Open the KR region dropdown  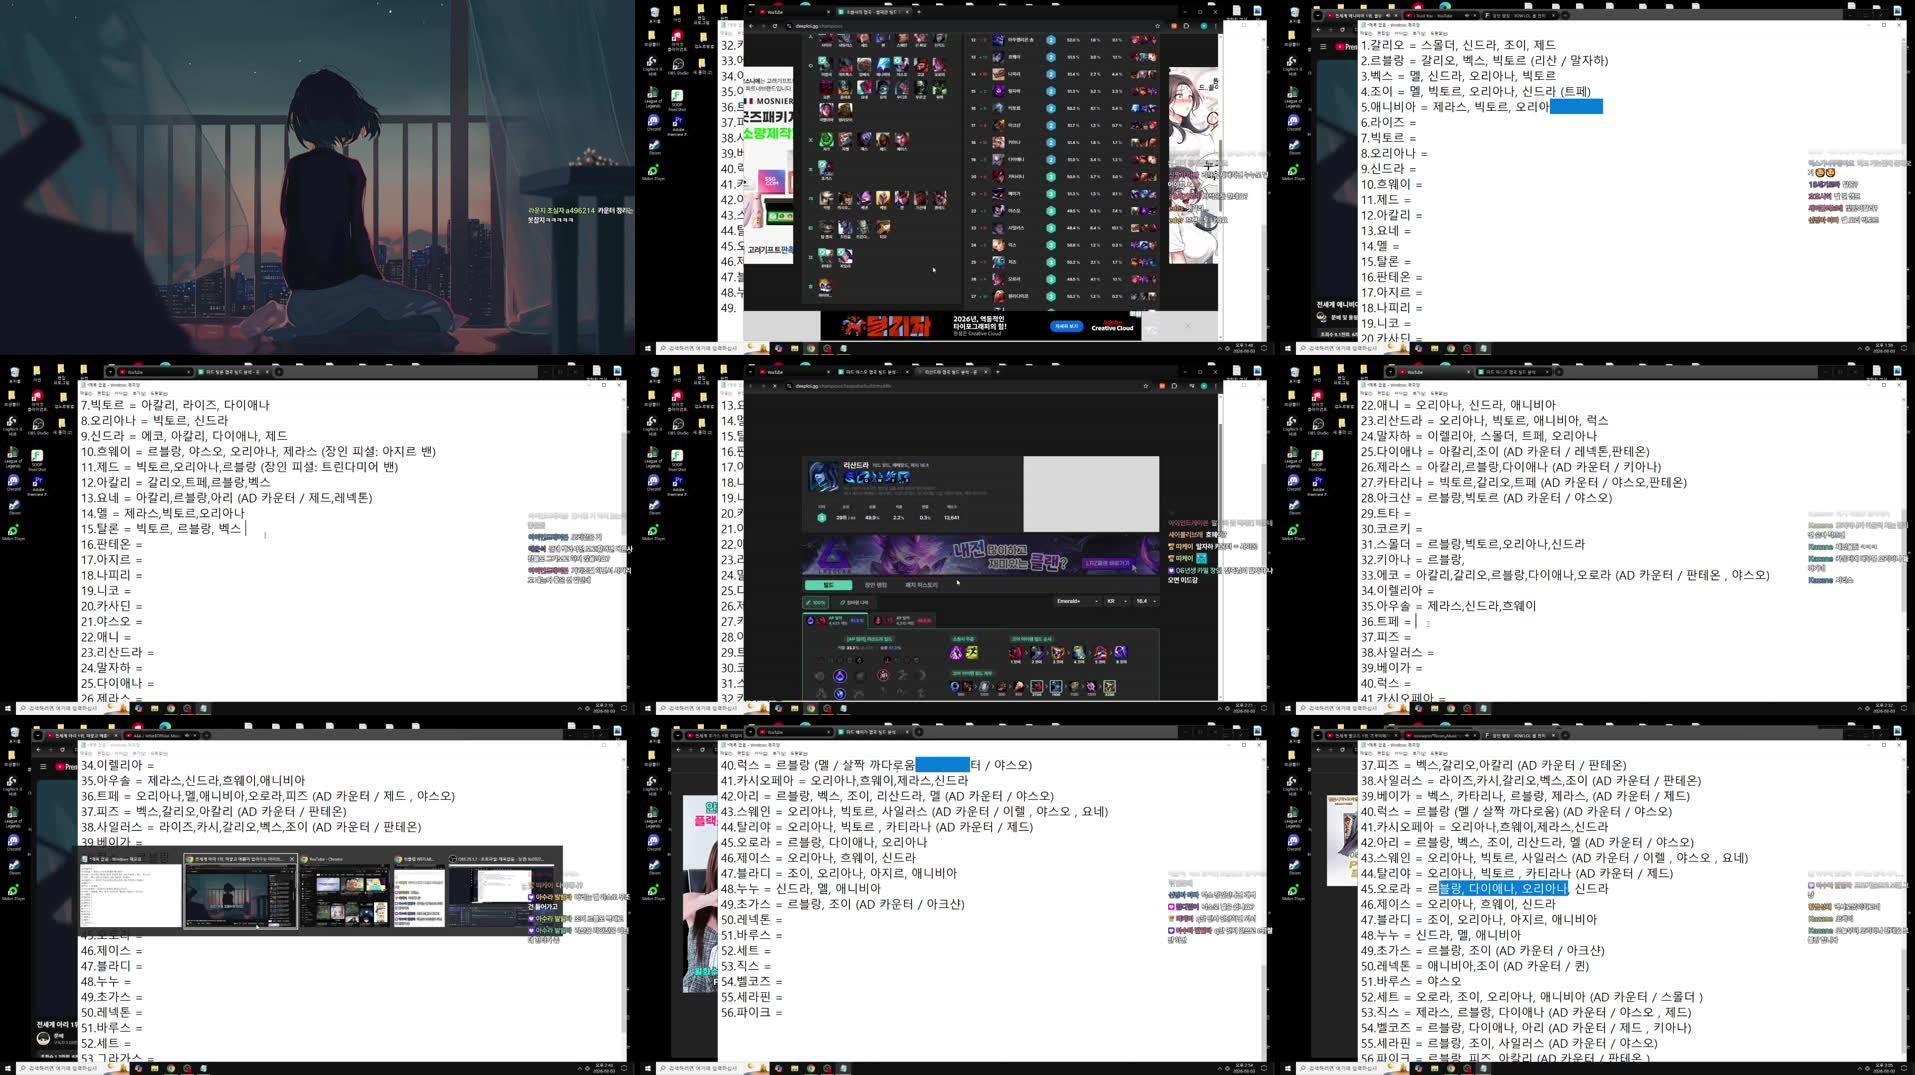(1113, 601)
